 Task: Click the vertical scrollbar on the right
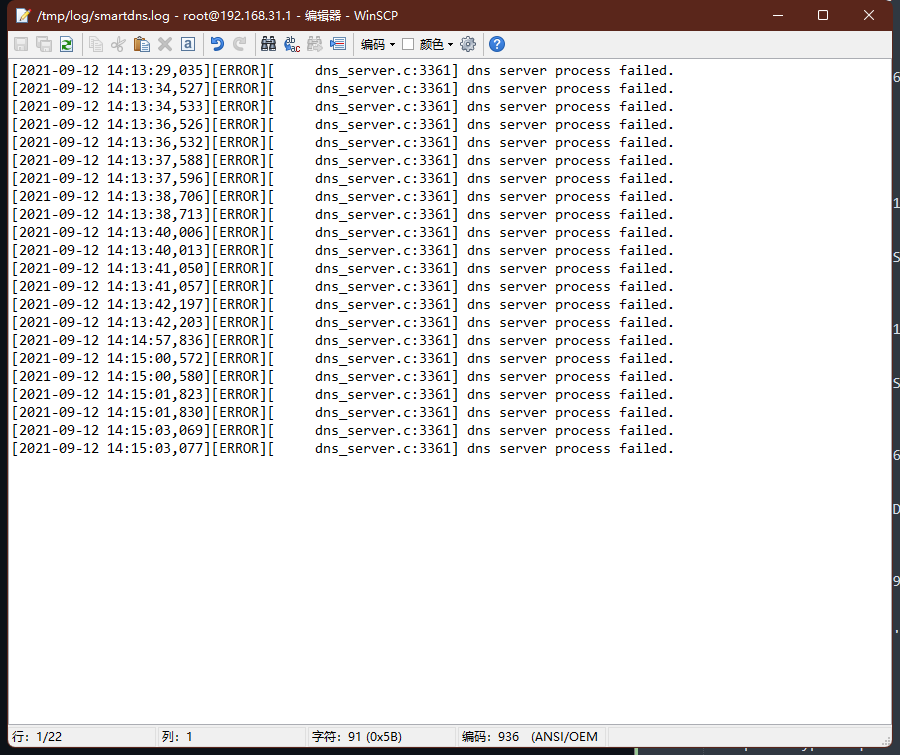click(x=893, y=400)
